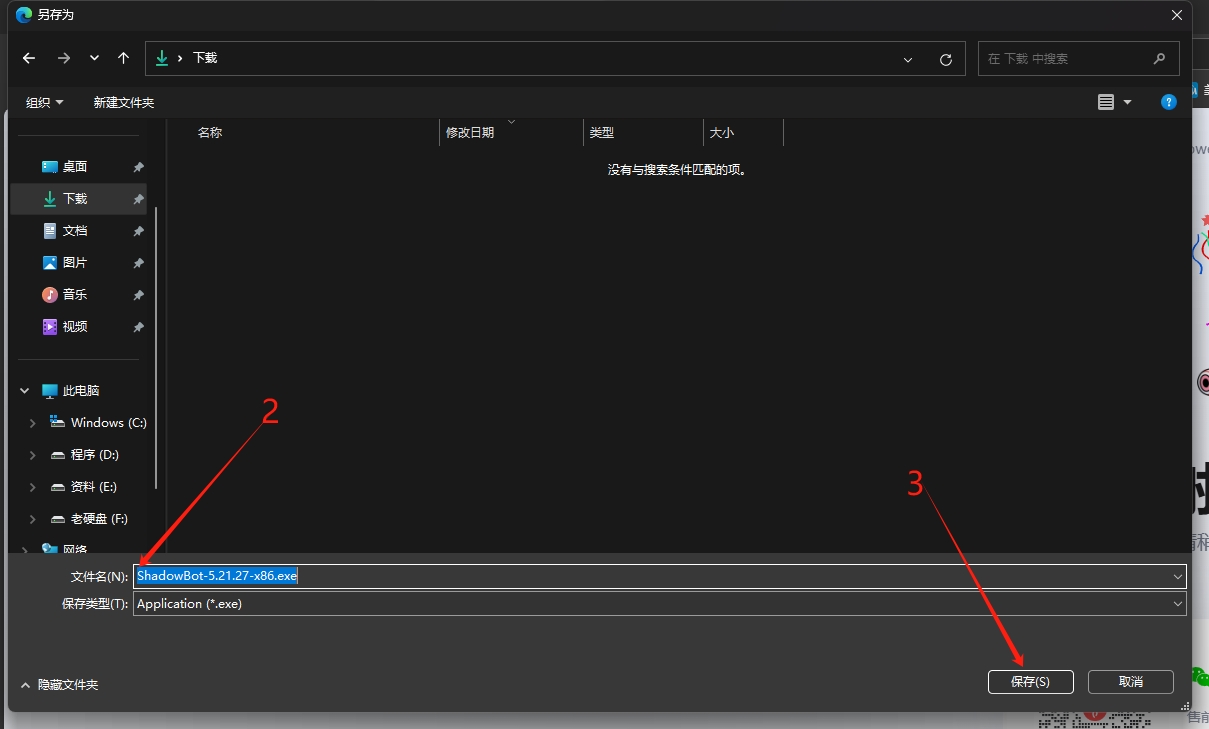Click the search magnifier icon
Viewport: 1209px width, 729px height.
click(1160, 59)
